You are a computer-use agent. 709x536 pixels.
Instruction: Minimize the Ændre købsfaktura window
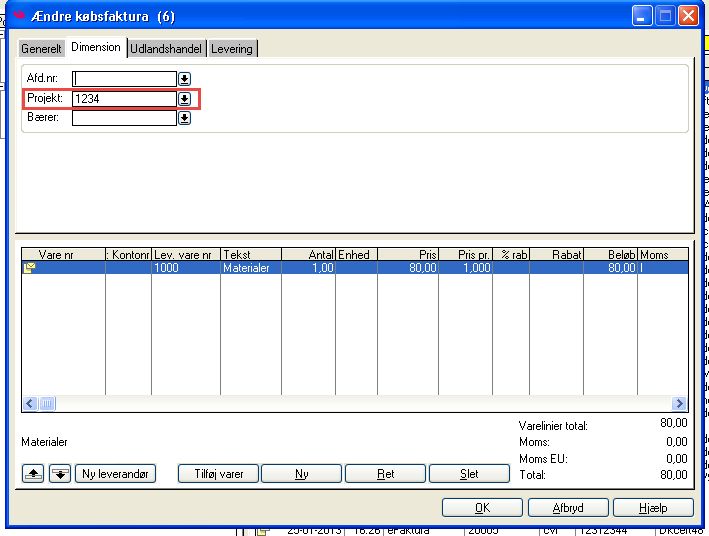tap(642, 16)
